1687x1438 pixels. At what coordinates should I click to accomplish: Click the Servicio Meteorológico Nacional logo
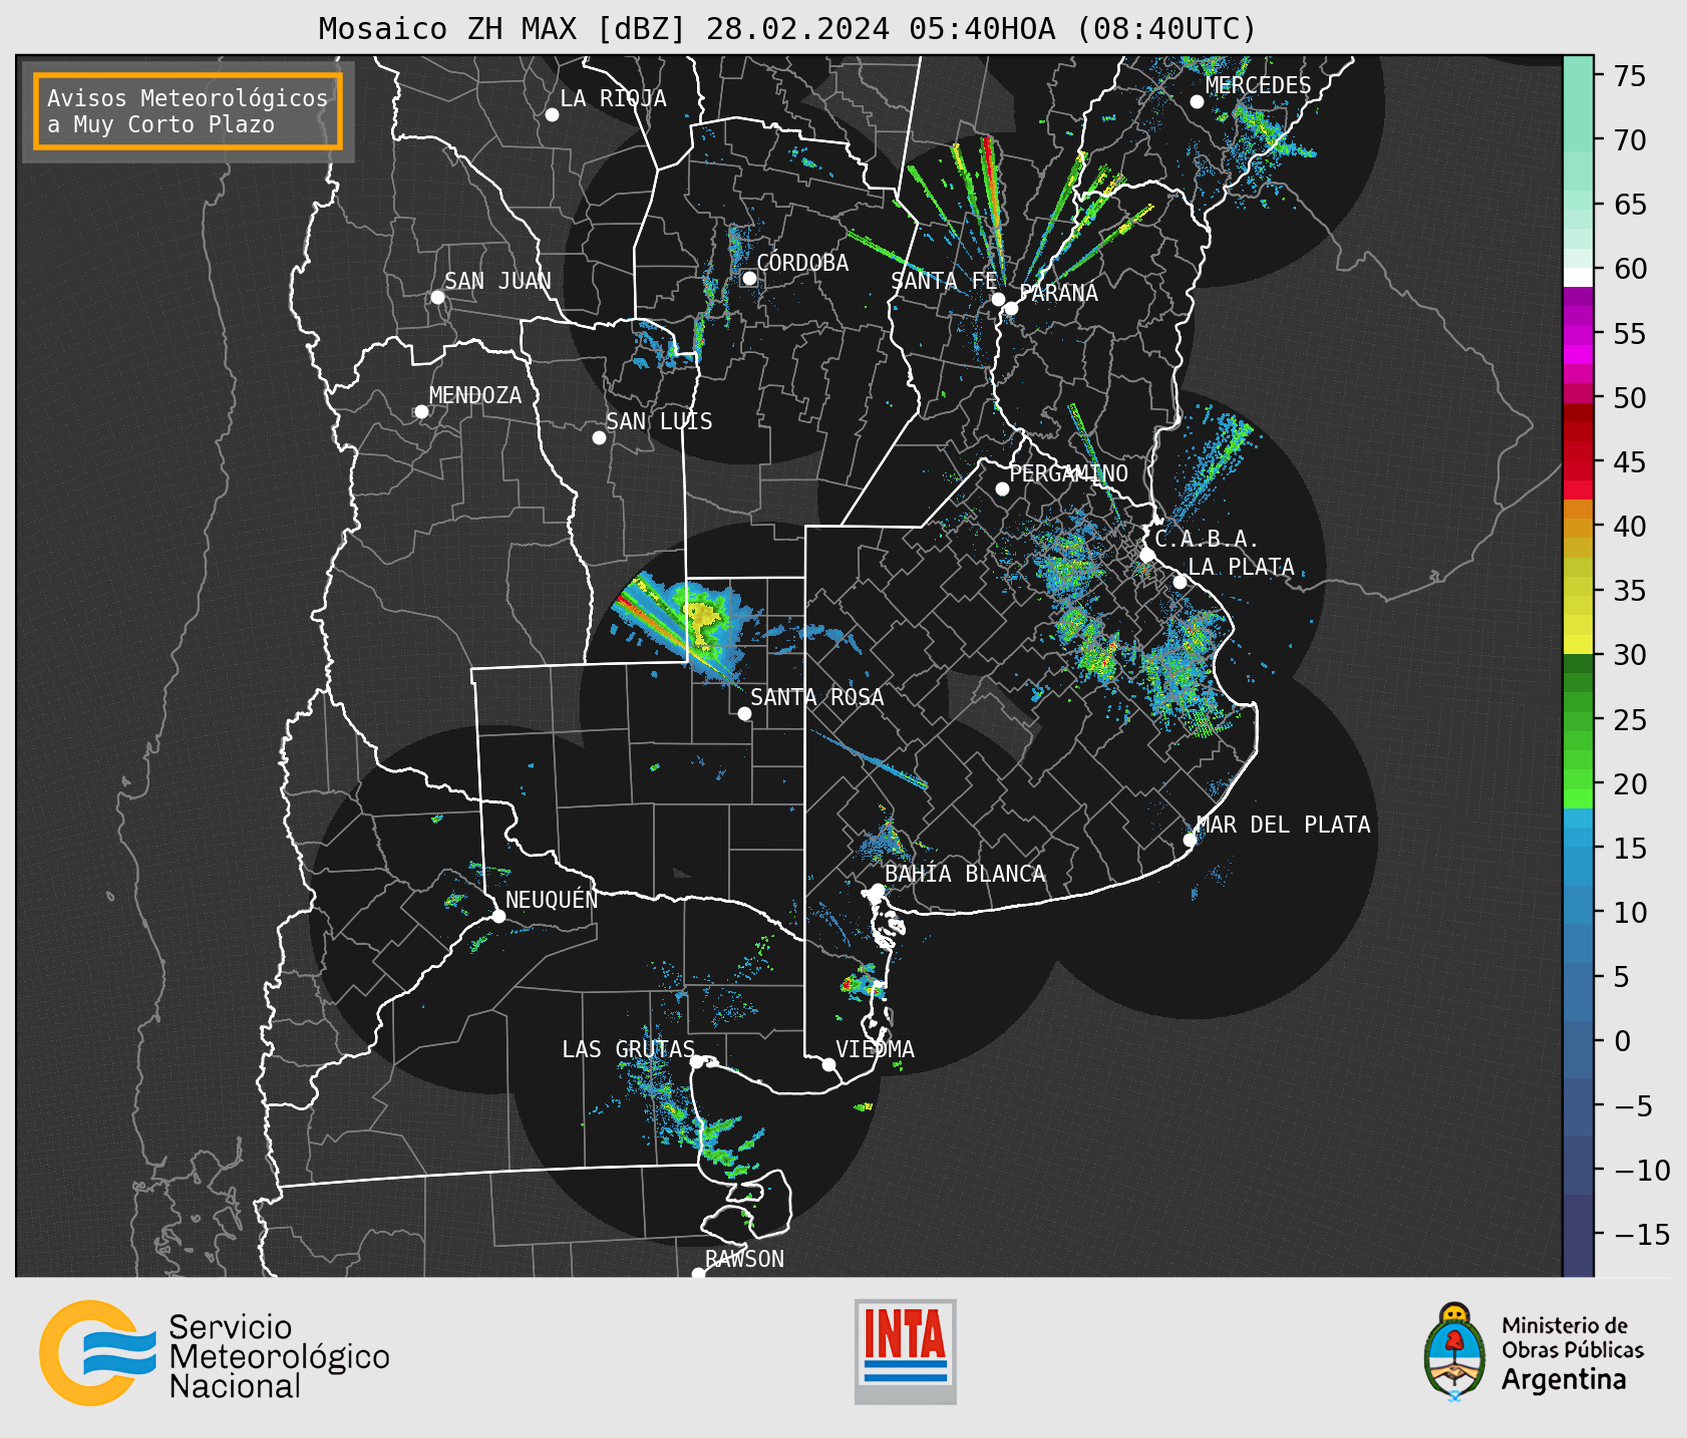(214, 1354)
